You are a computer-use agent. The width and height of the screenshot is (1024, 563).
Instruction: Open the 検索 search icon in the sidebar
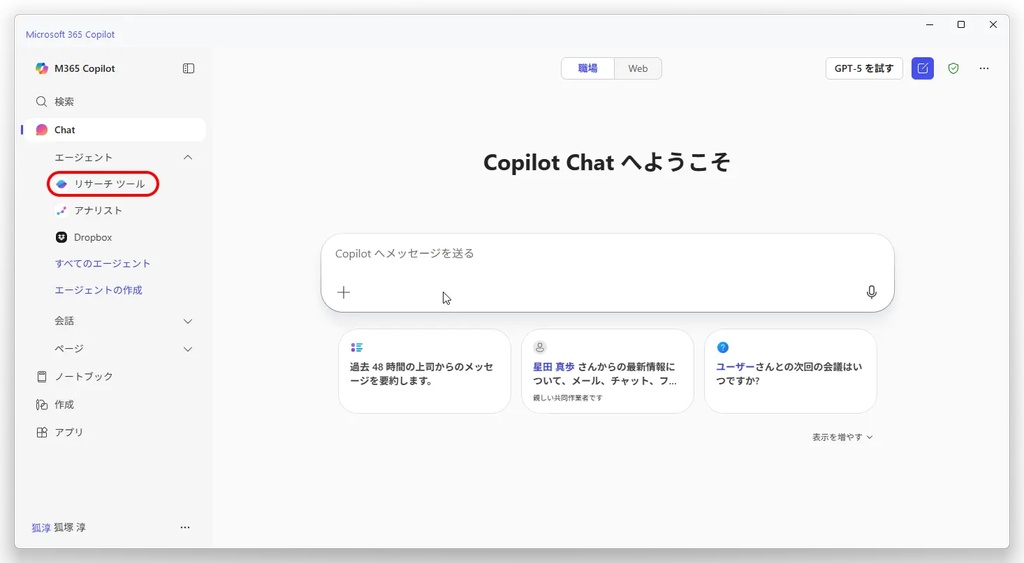point(41,101)
